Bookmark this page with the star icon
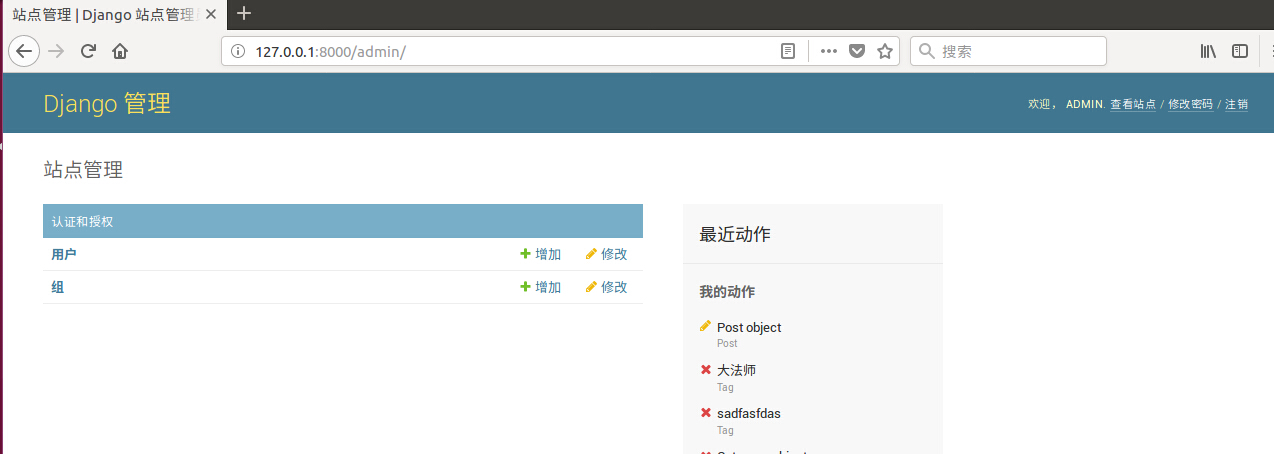Image resolution: width=1274 pixels, height=454 pixels. click(884, 51)
